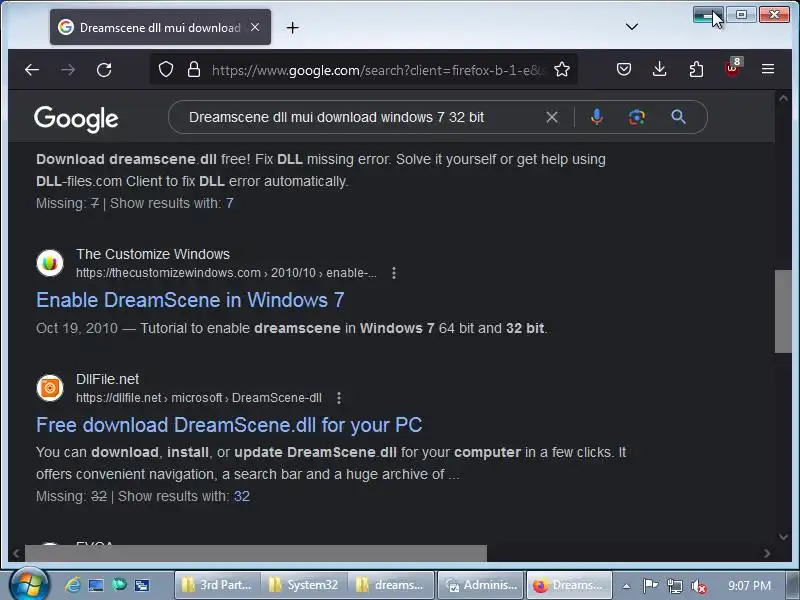Go back to the previous page
Image resolution: width=800 pixels, height=600 pixels.
point(32,70)
